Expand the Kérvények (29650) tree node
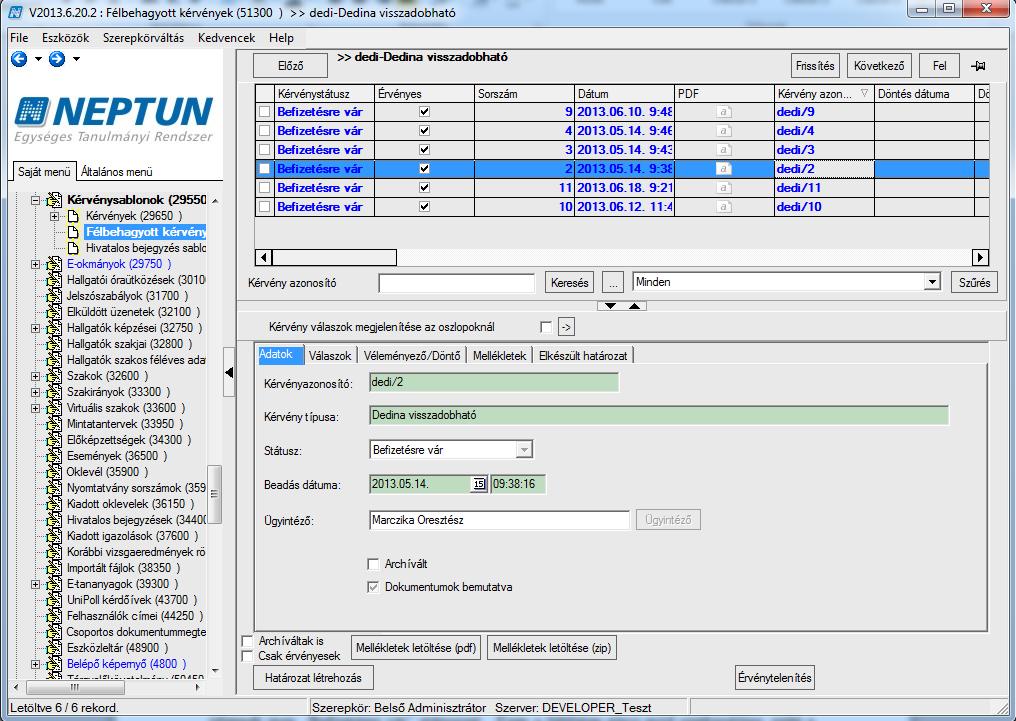Viewport: 1016px width, 721px height. point(55,216)
